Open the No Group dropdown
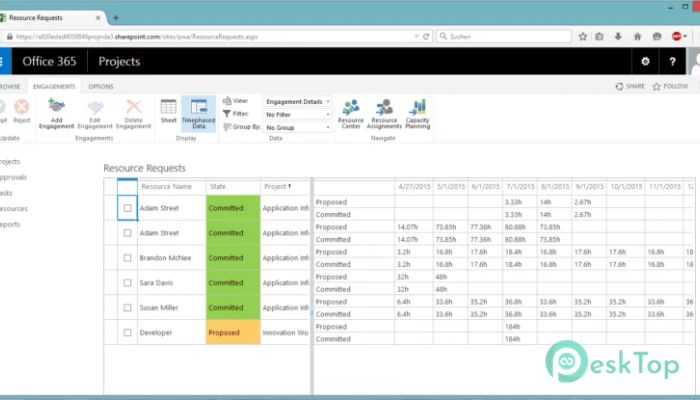The image size is (700, 400). (x=297, y=128)
